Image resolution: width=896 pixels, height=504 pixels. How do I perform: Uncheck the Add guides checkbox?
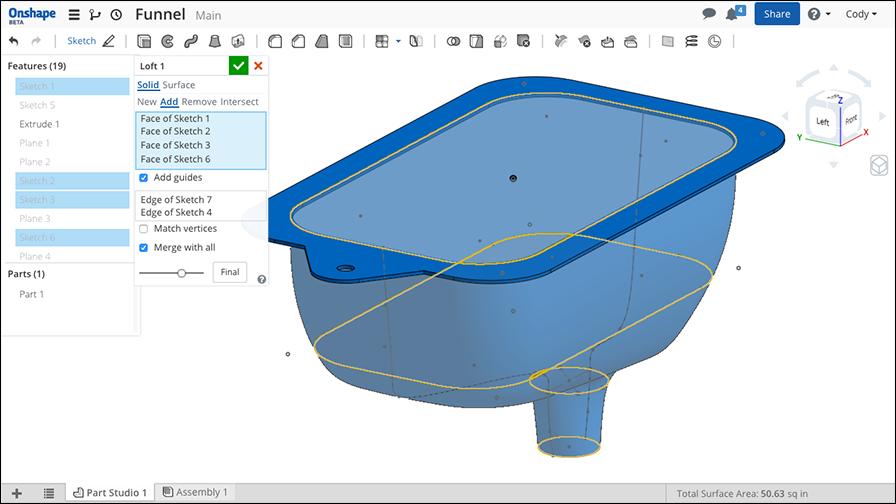click(x=144, y=178)
